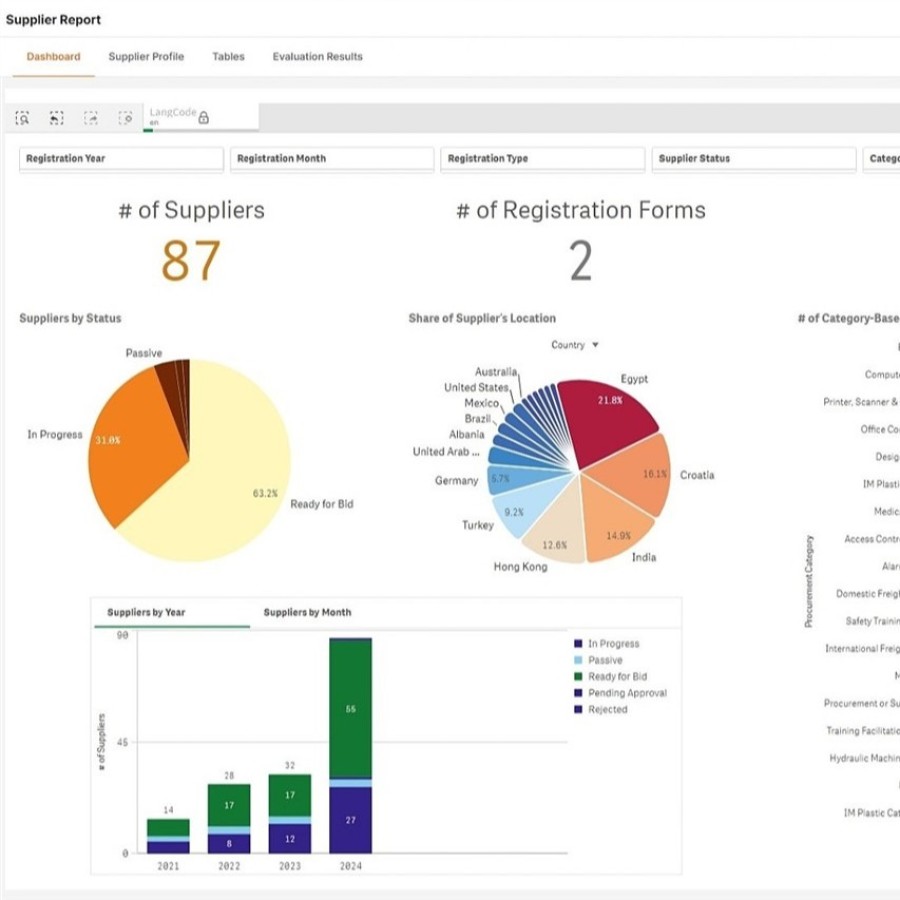Click the Ready for Bid legend swatch
The height and width of the screenshot is (900, 900).
(x=579, y=677)
